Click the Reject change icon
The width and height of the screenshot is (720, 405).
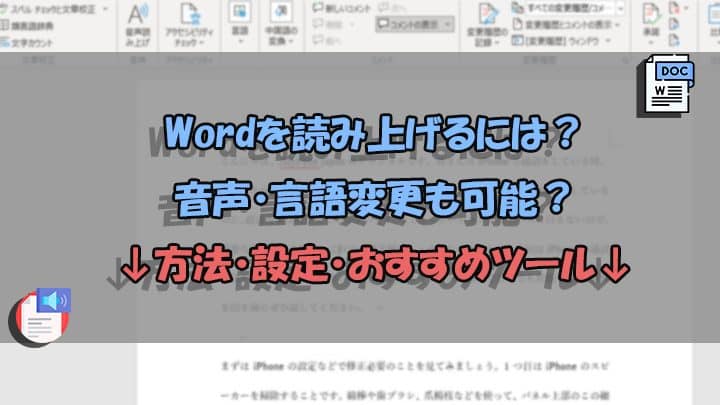[674, 8]
